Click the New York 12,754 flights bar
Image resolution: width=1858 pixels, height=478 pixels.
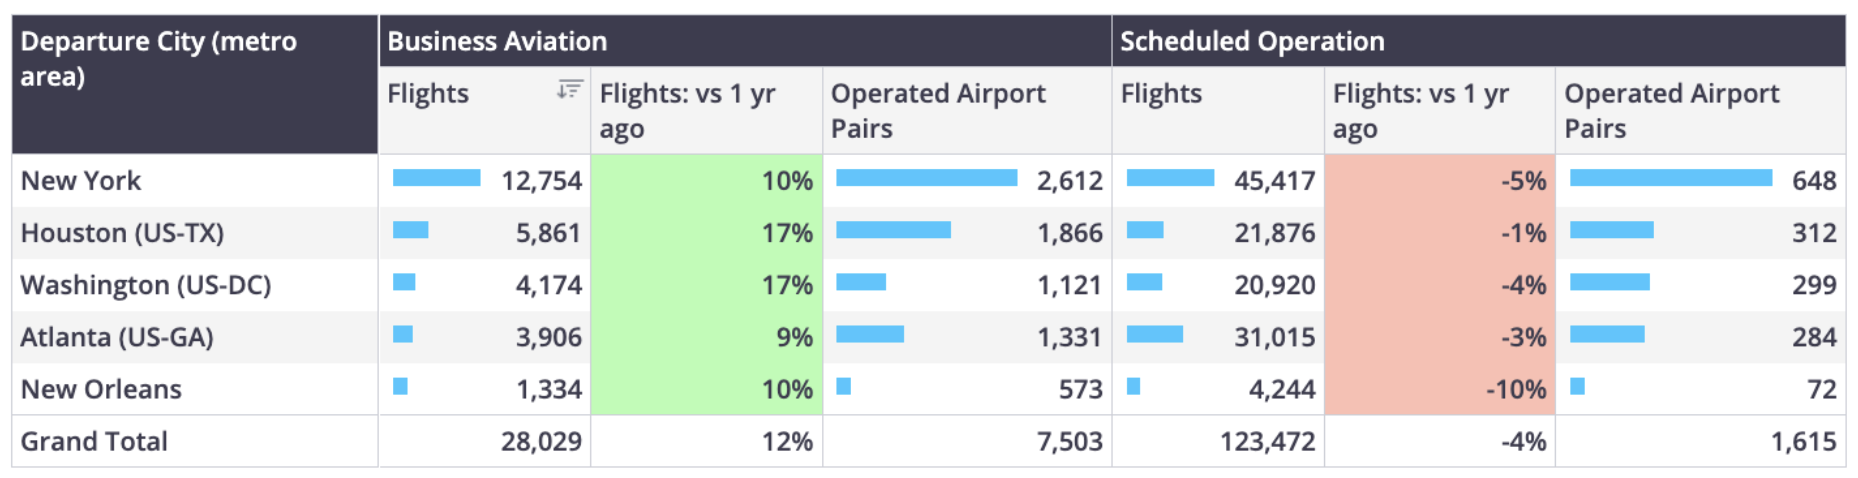point(436,178)
